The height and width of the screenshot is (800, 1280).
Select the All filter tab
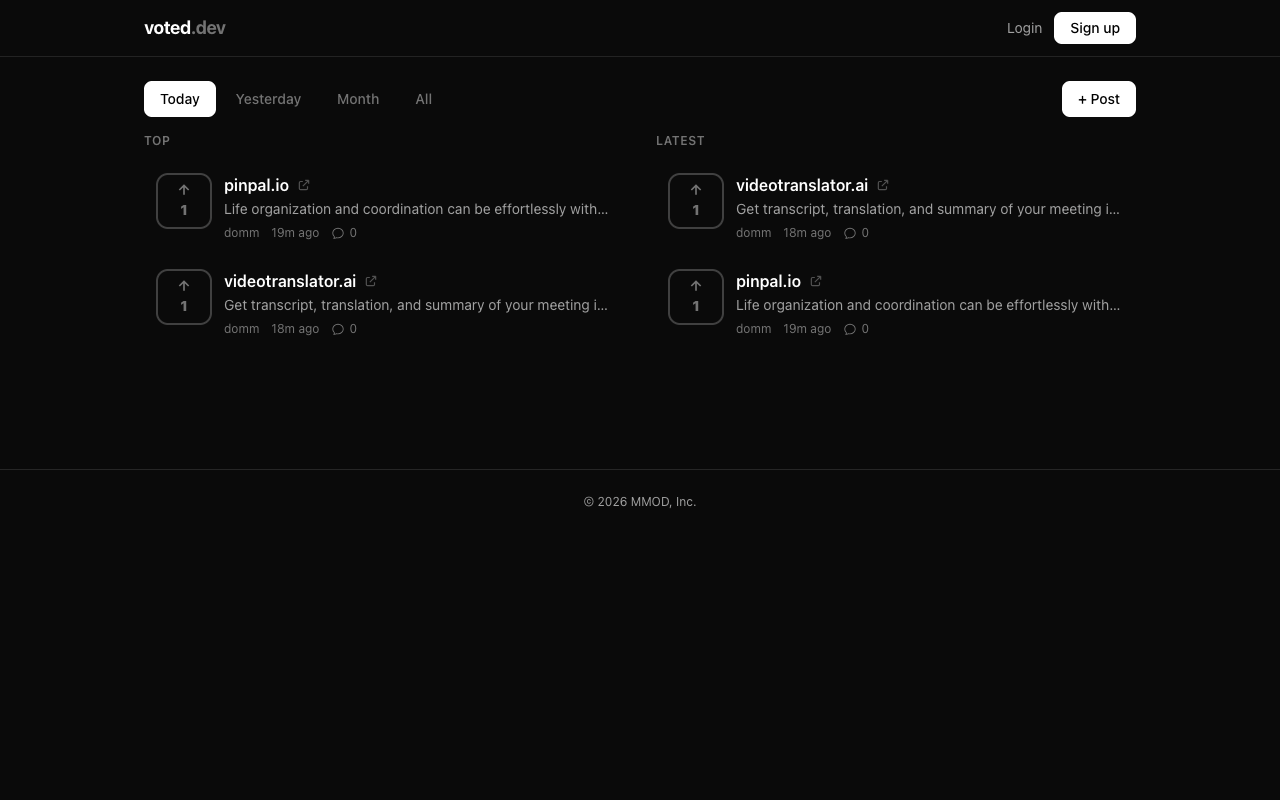(x=423, y=99)
